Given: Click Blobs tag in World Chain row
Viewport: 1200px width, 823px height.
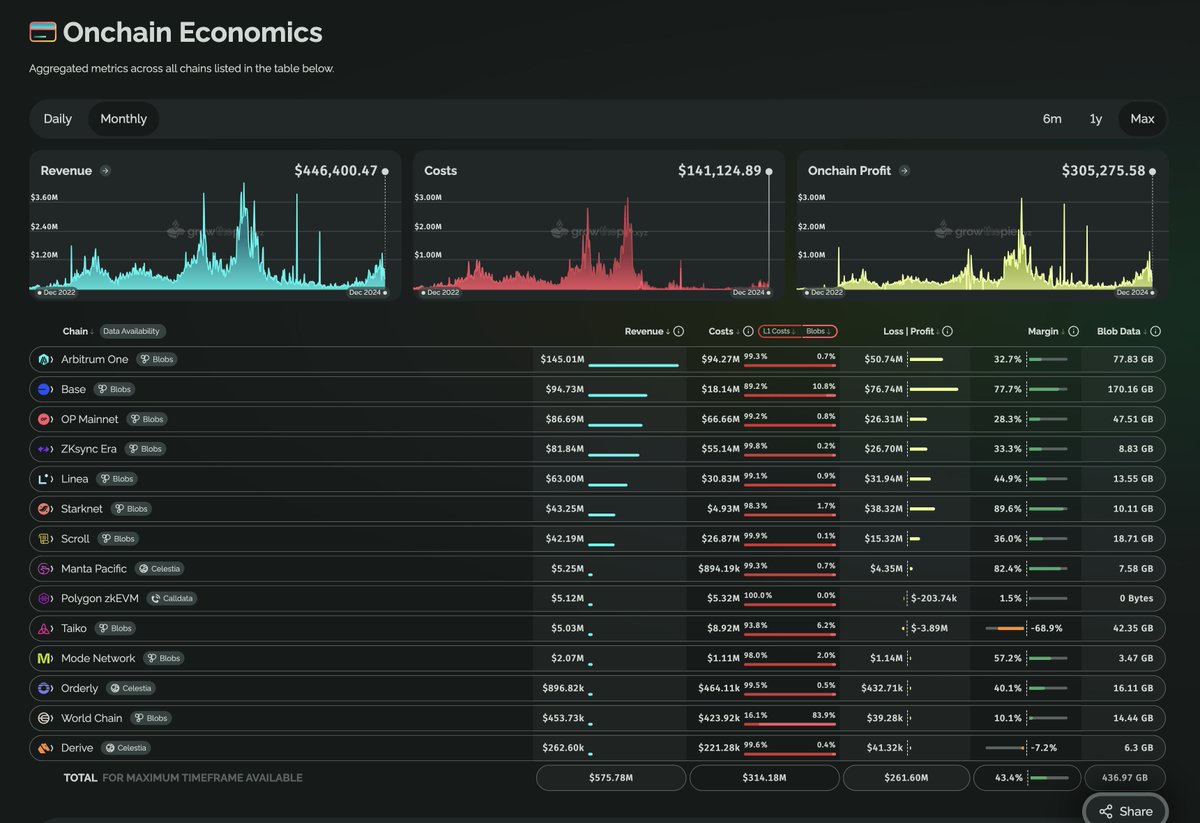Looking at the screenshot, I should (x=150, y=718).
